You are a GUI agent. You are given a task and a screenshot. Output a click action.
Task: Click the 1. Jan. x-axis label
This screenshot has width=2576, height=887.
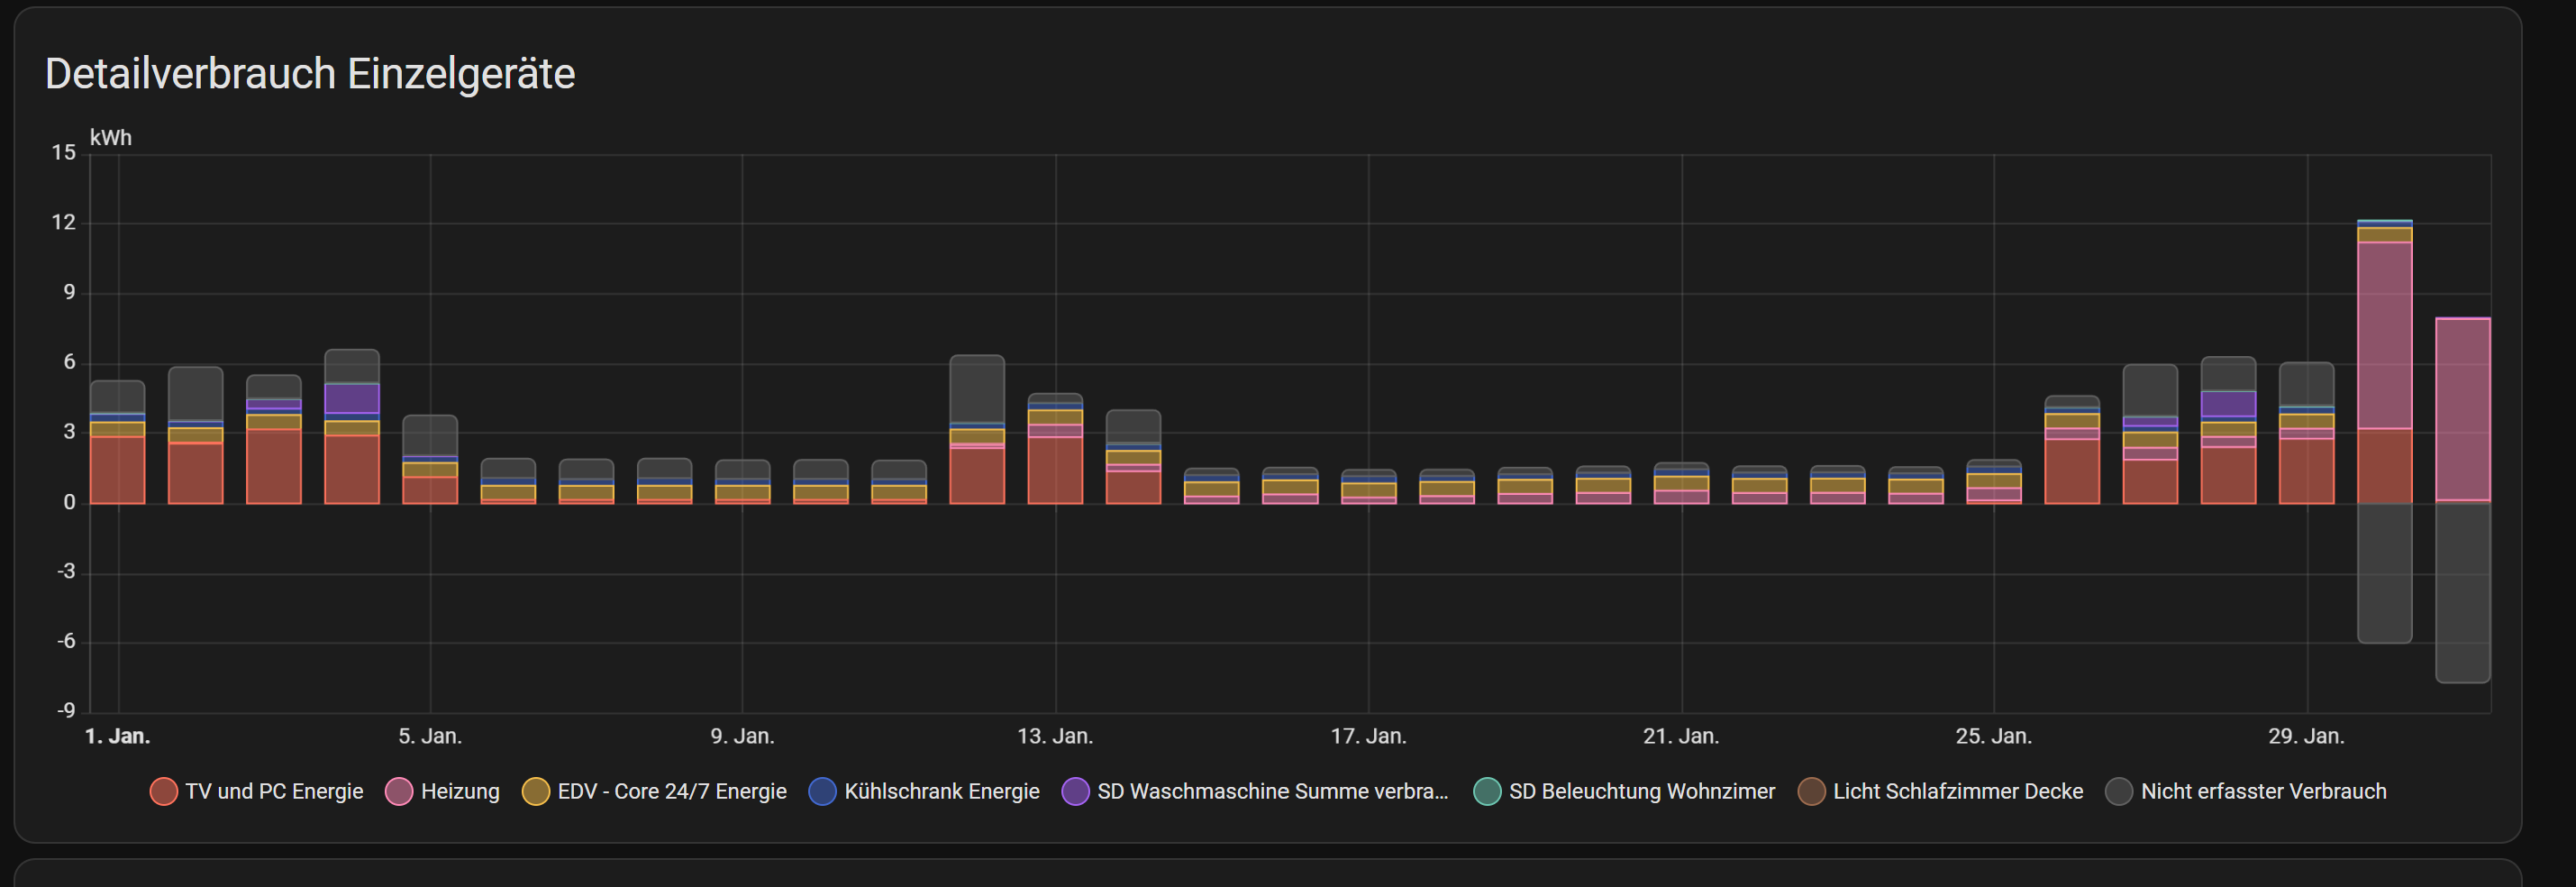click(118, 736)
